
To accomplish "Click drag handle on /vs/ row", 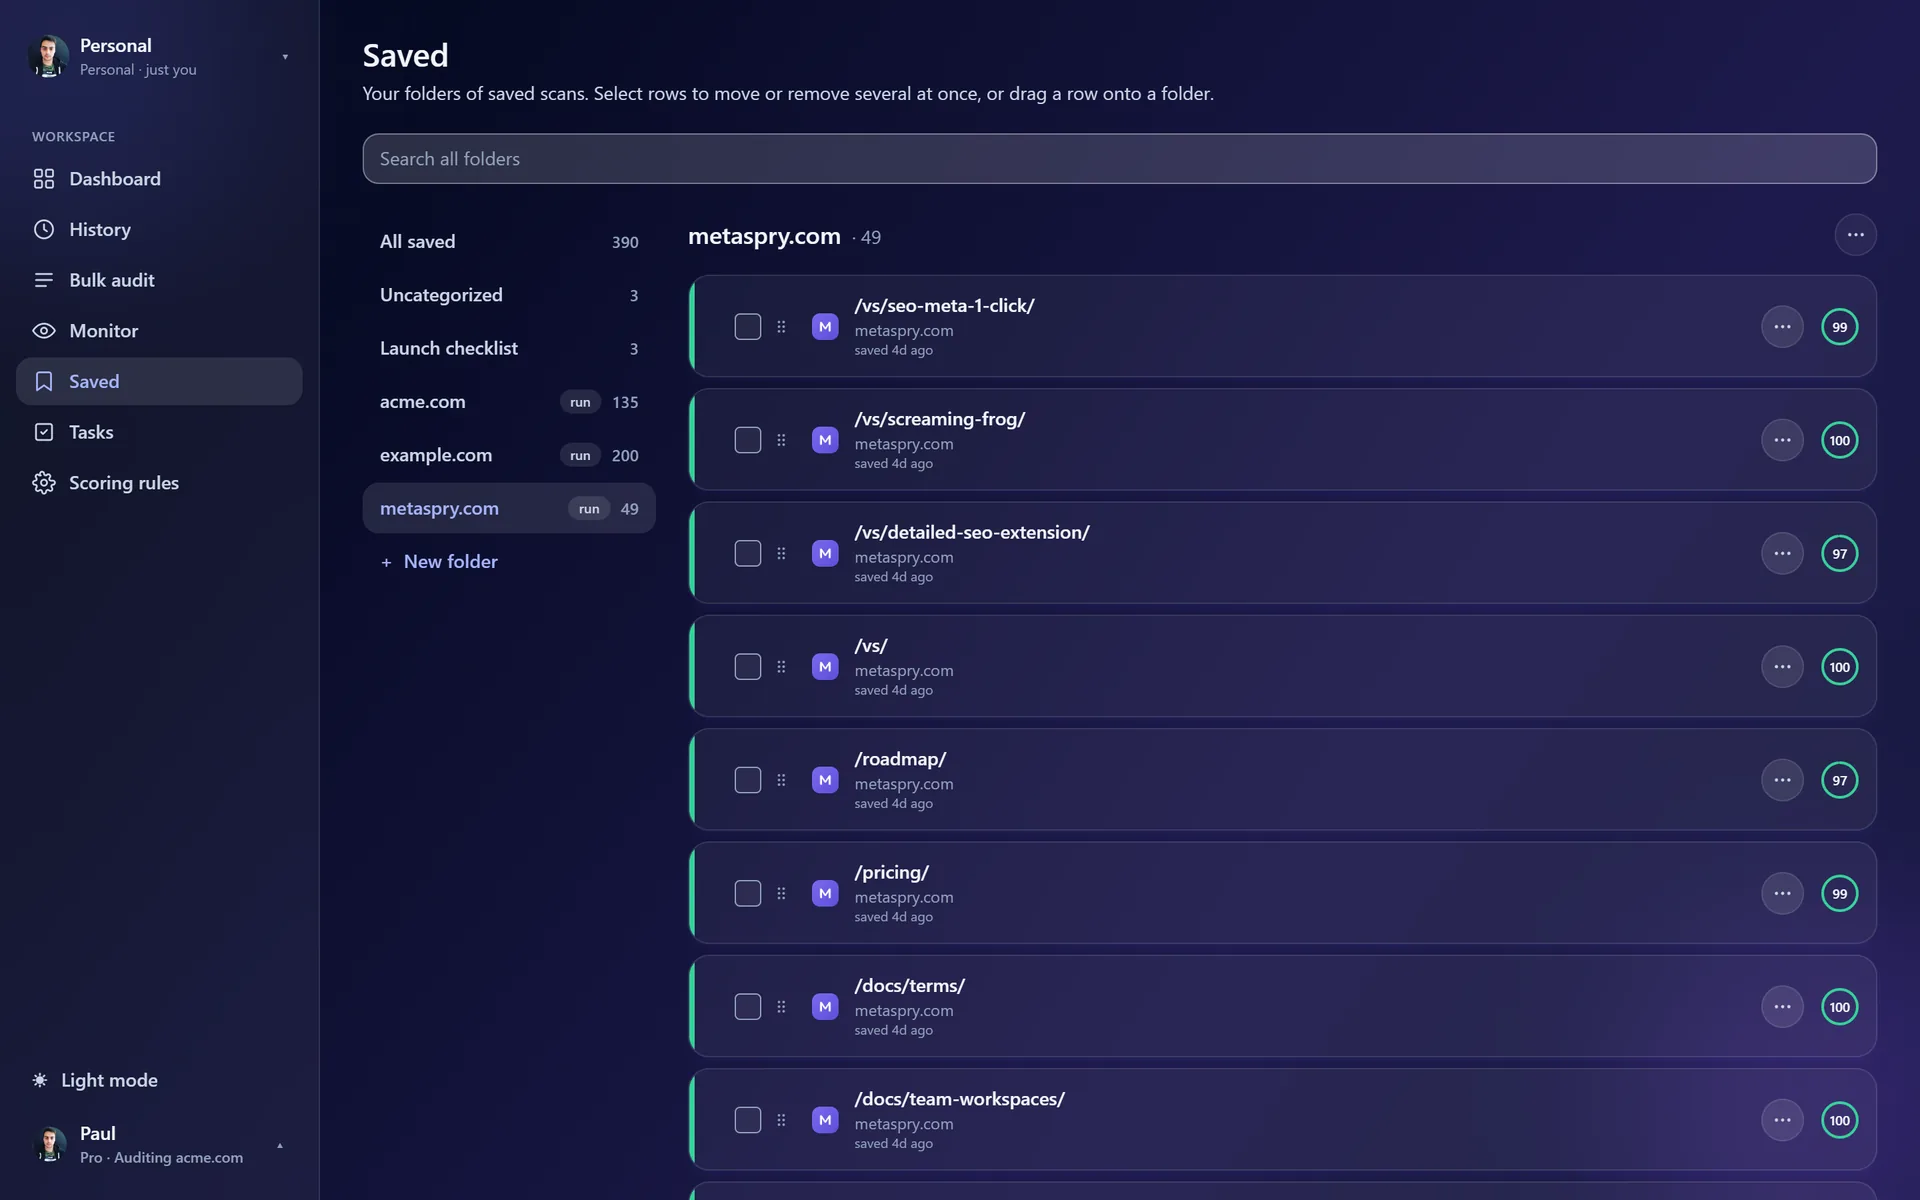I will (781, 667).
